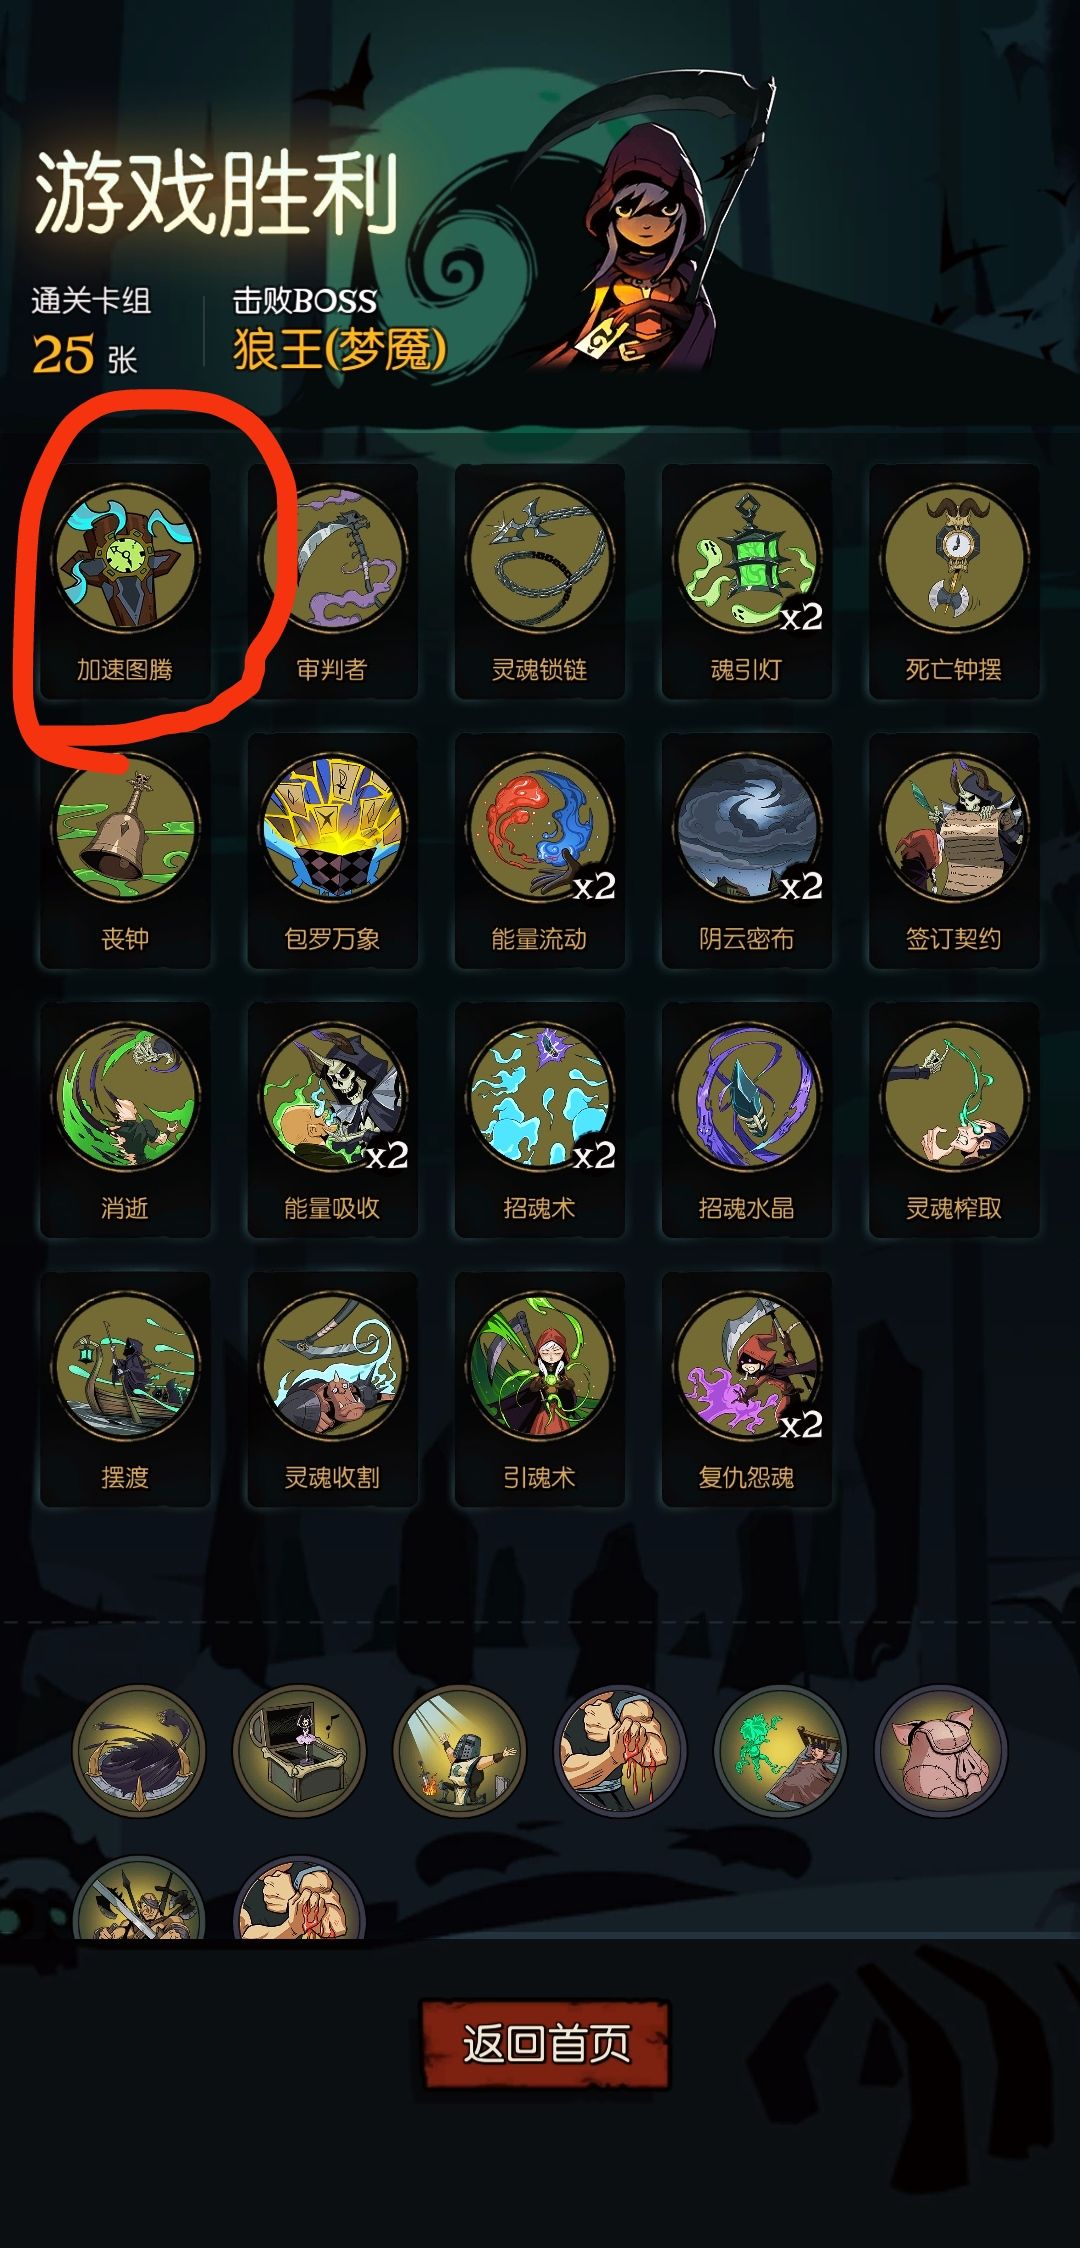The image size is (1080, 2248).
Task: View the 魂引灯 lantern card
Action: coord(746,581)
